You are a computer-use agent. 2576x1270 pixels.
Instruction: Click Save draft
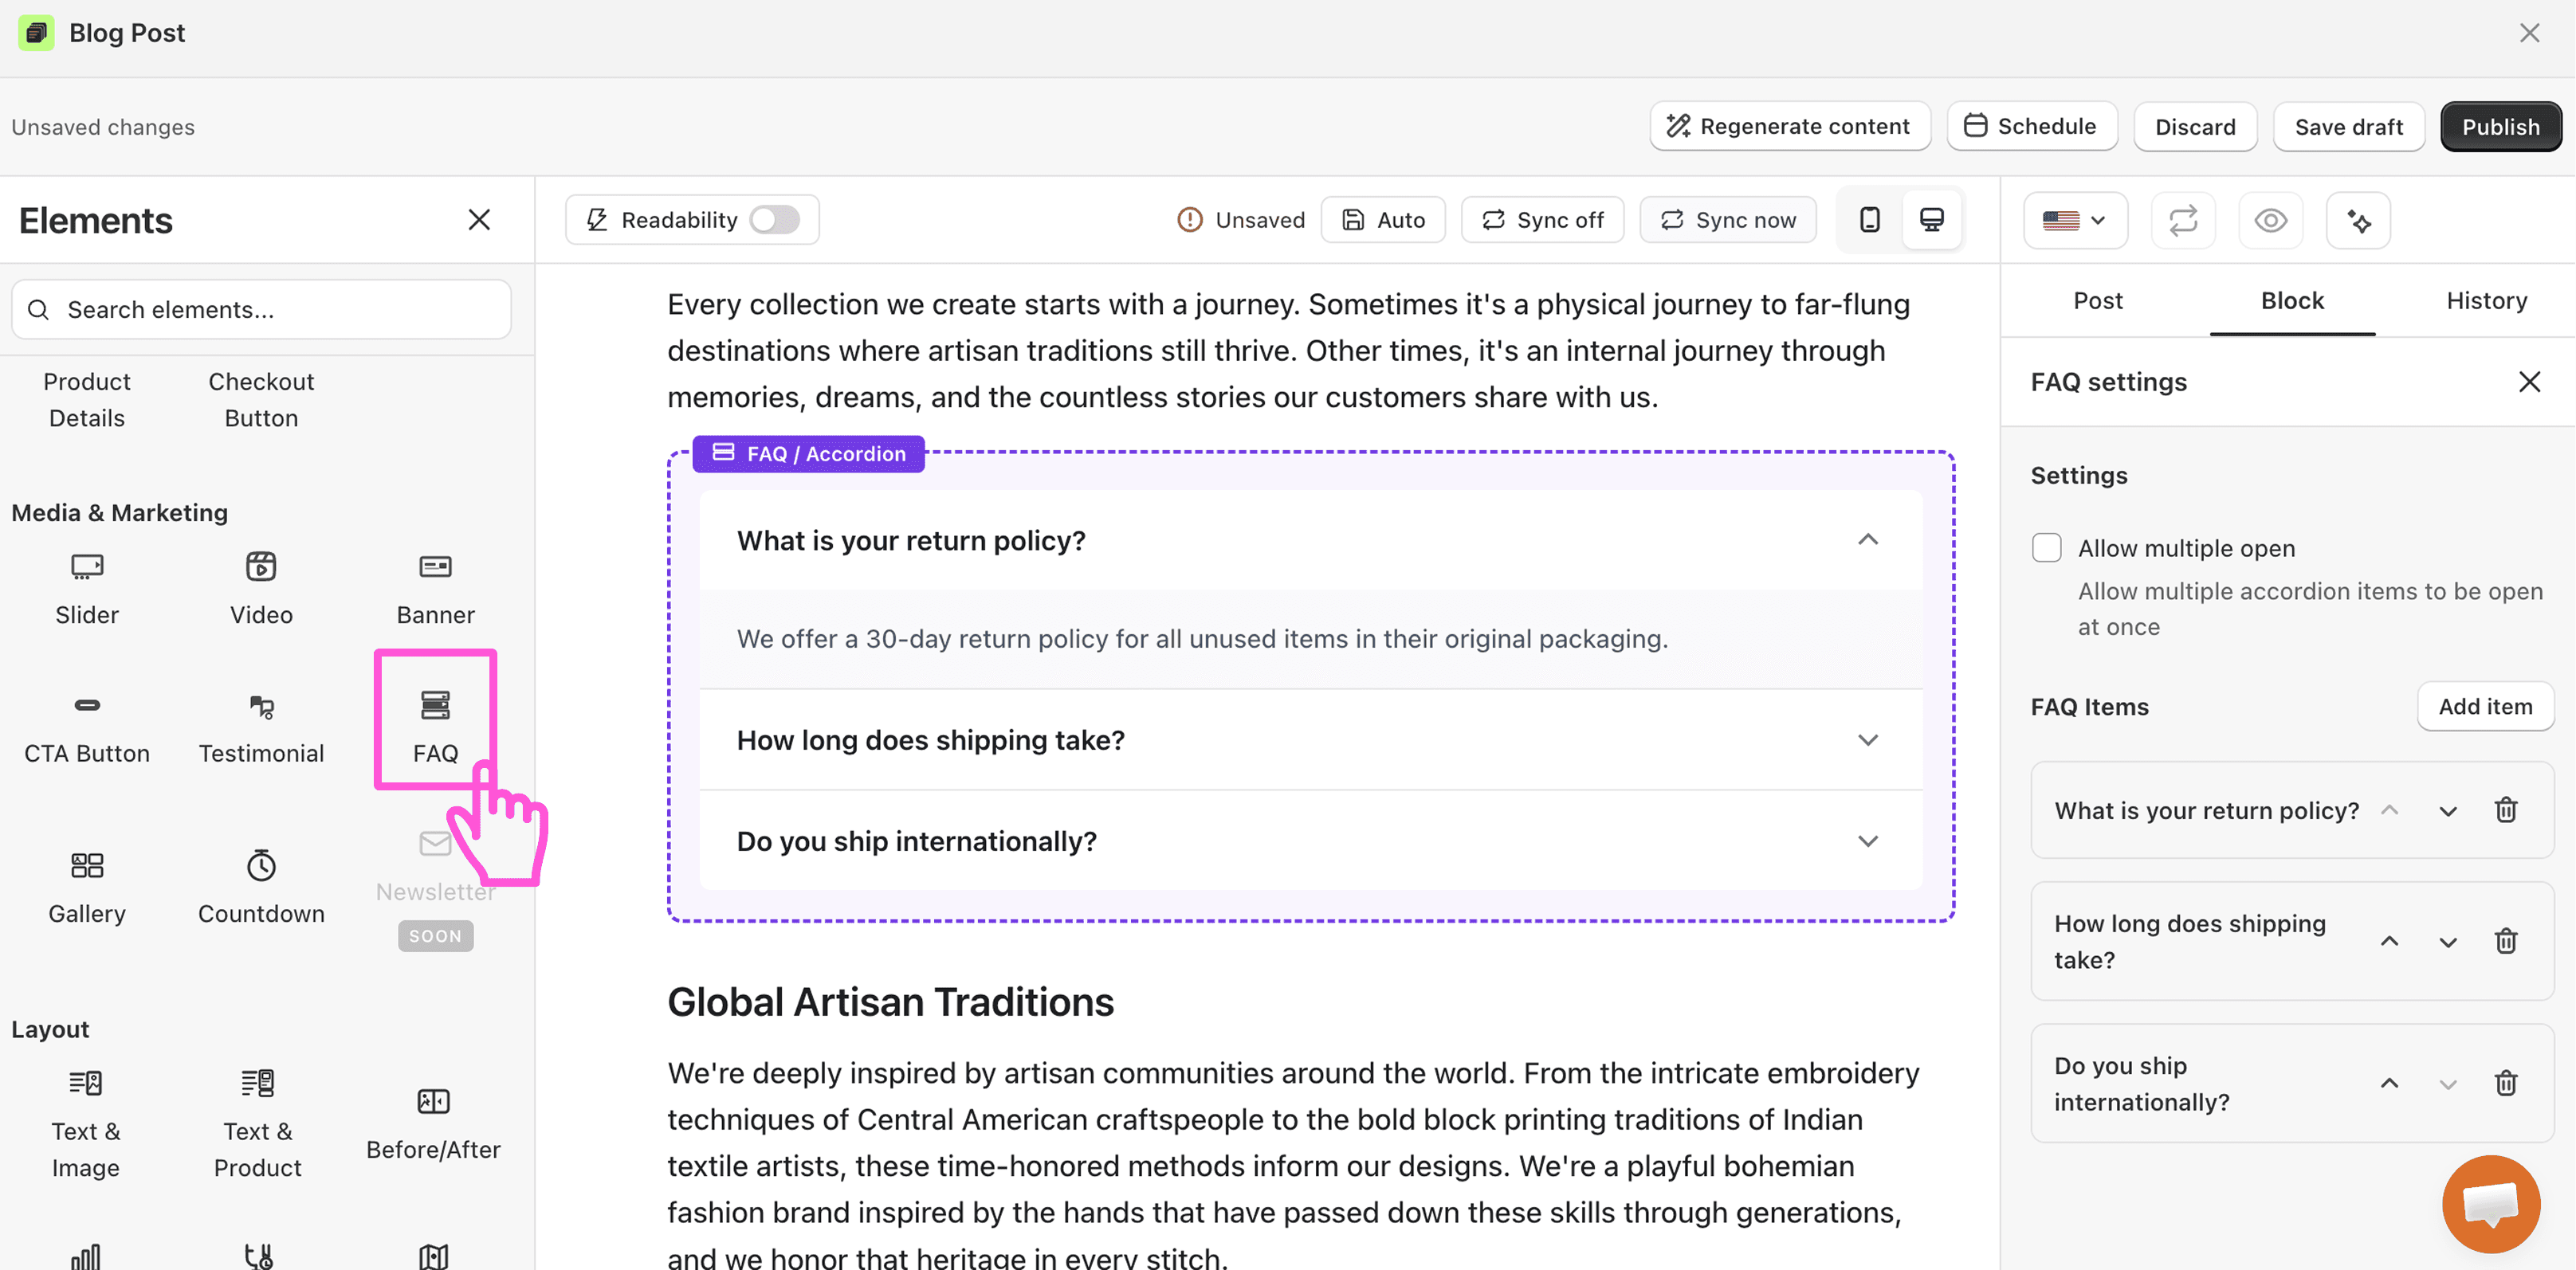click(2348, 127)
